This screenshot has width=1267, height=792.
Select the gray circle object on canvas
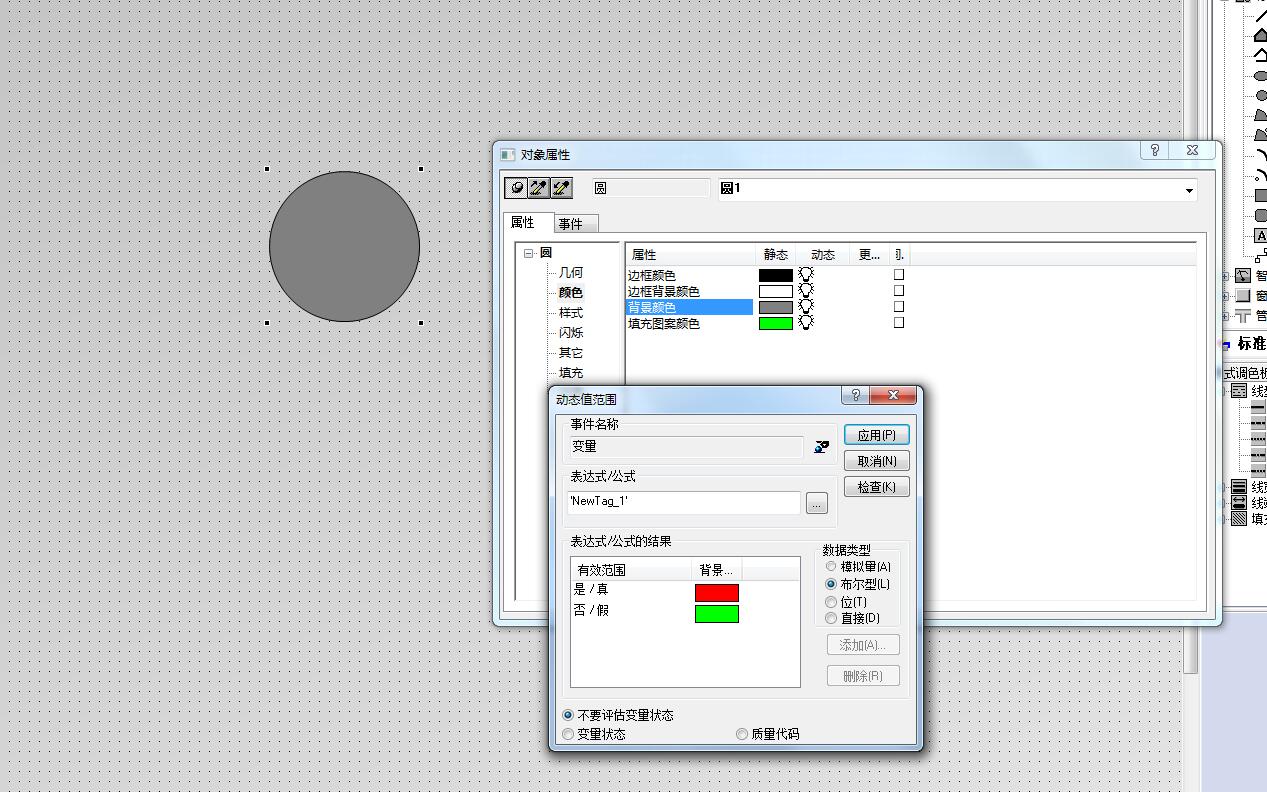coord(344,246)
